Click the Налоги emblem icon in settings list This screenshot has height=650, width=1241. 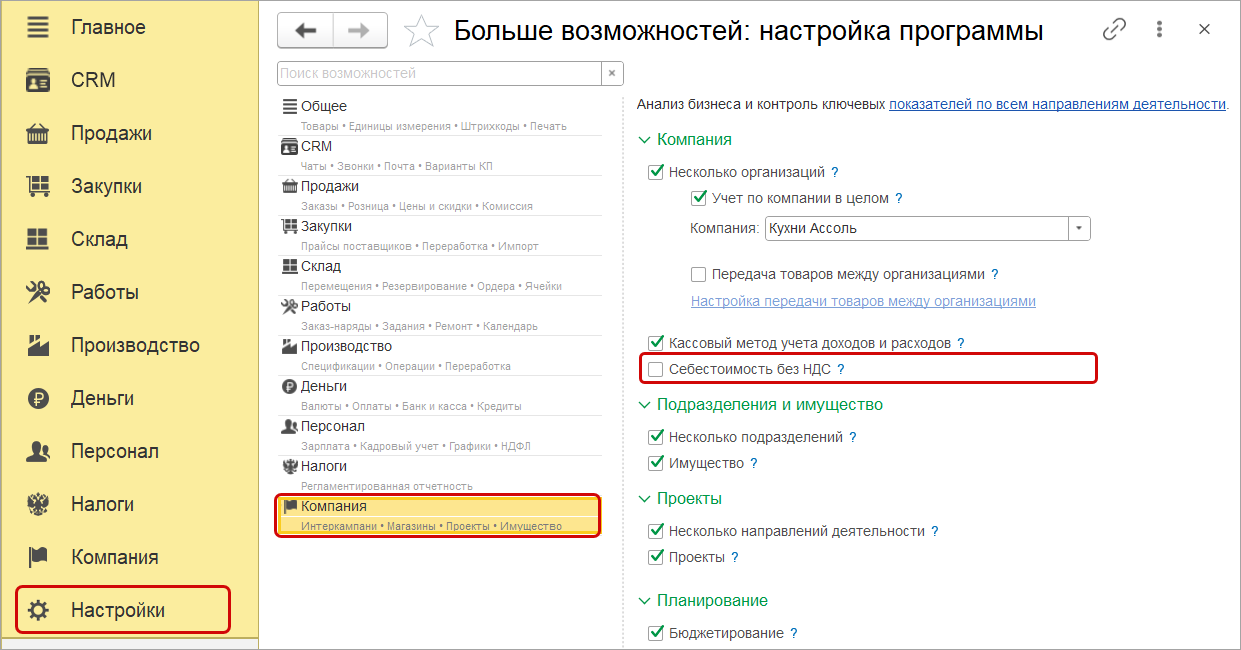pos(290,466)
